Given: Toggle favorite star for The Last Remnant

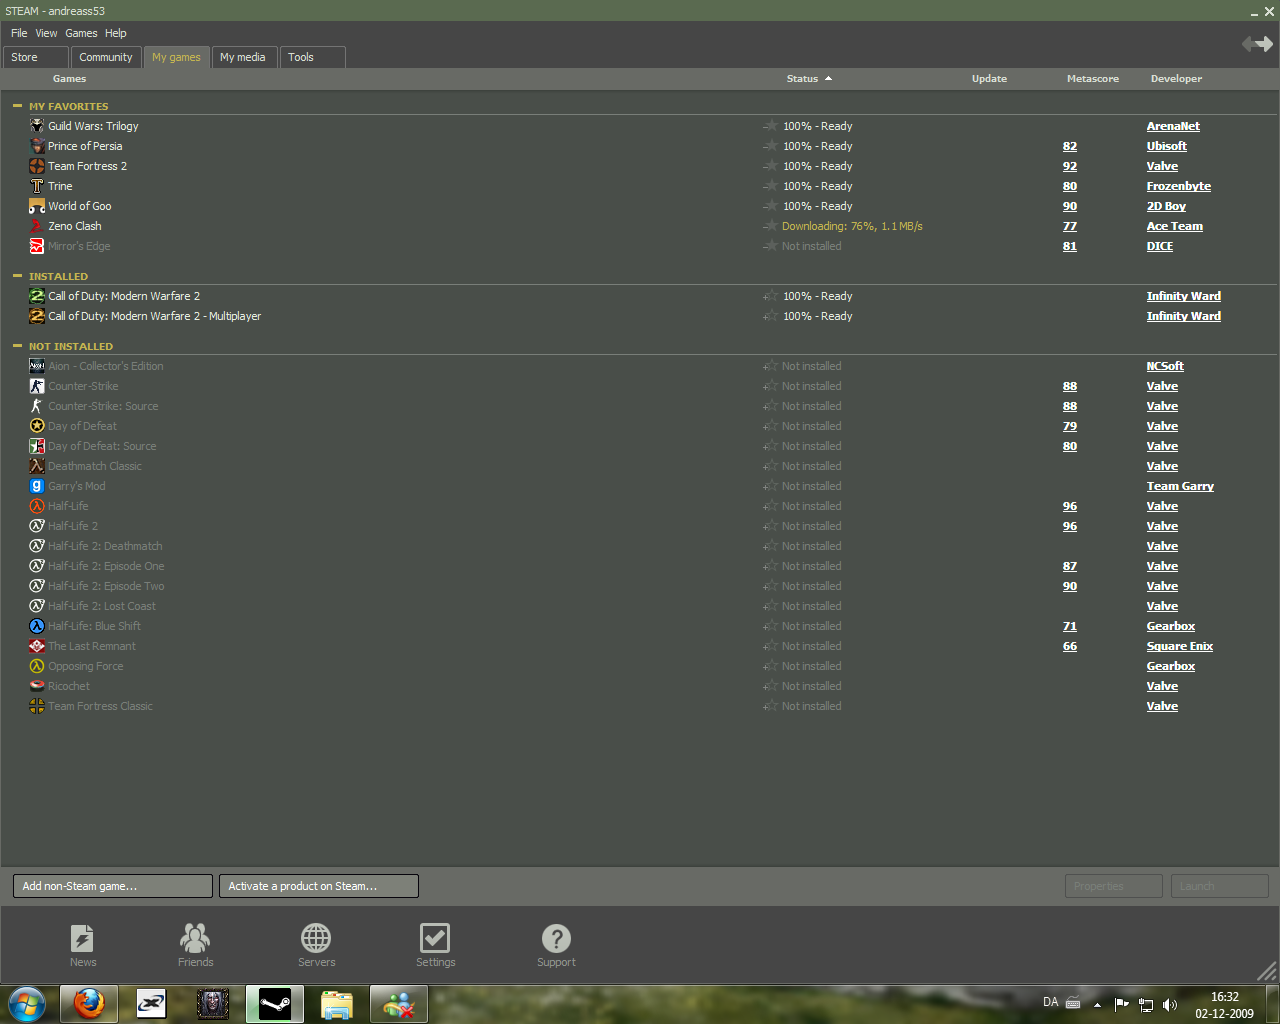Looking at the screenshot, I should pyautogui.click(x=771, y=646).
